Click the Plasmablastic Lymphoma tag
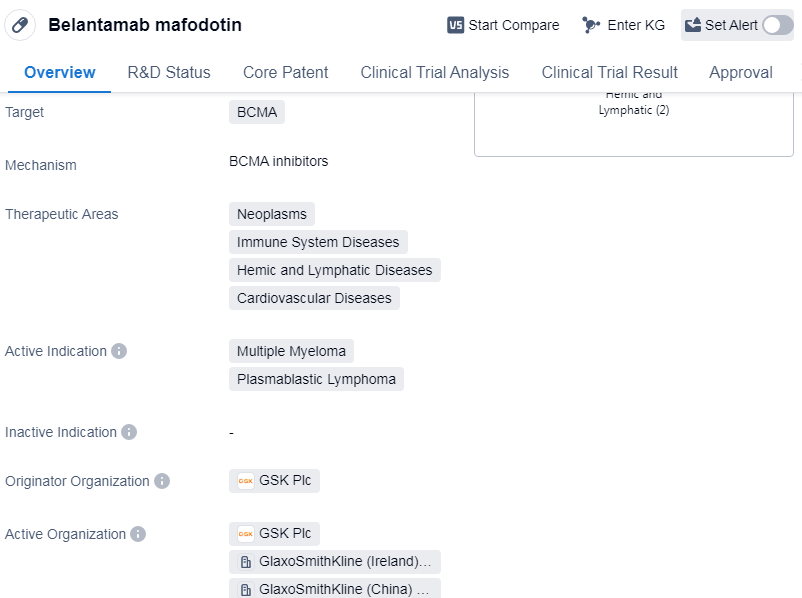 (316, 379)
